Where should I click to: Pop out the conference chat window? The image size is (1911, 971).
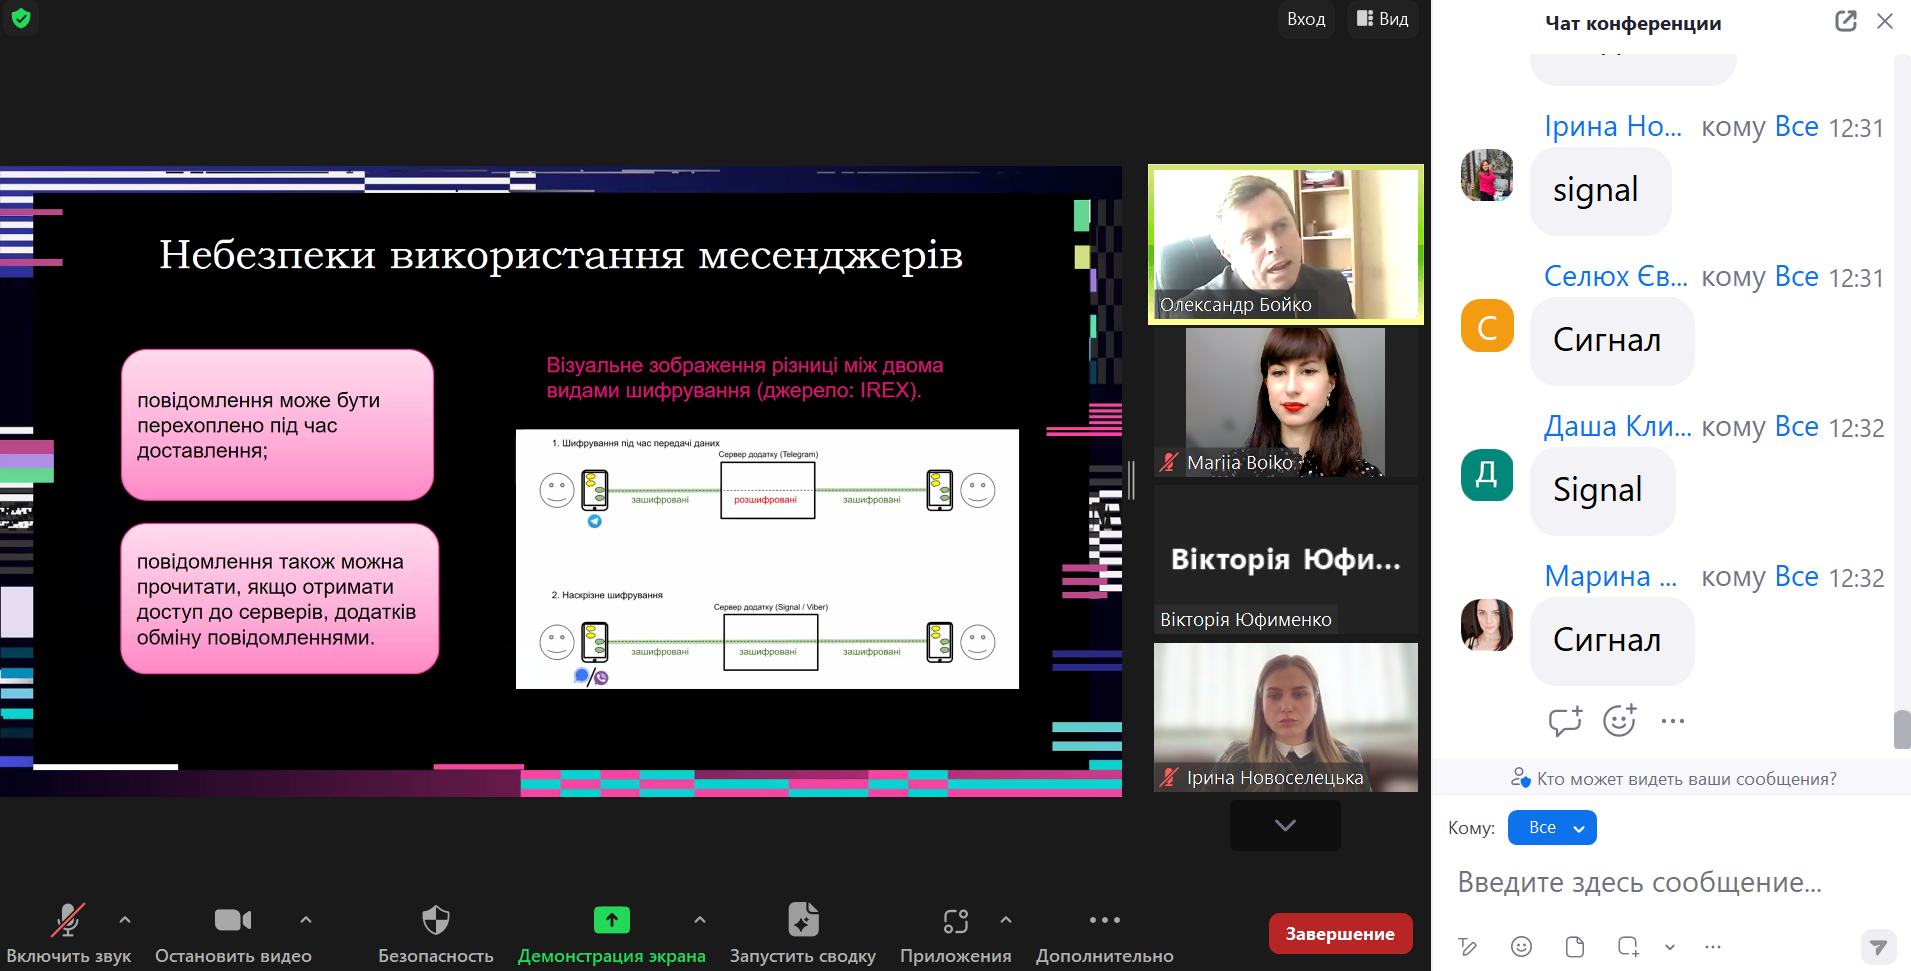coord(1845,21)
